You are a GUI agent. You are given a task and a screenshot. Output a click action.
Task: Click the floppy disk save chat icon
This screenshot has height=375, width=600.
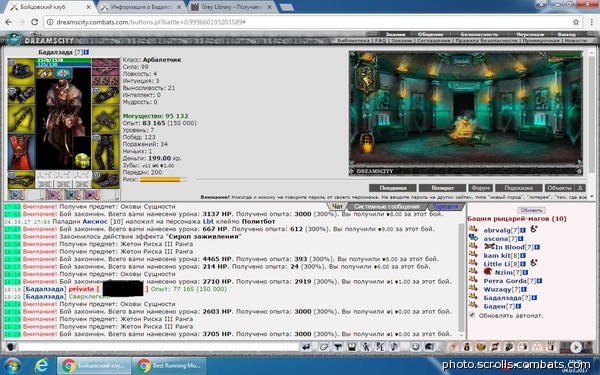point(352,347)
